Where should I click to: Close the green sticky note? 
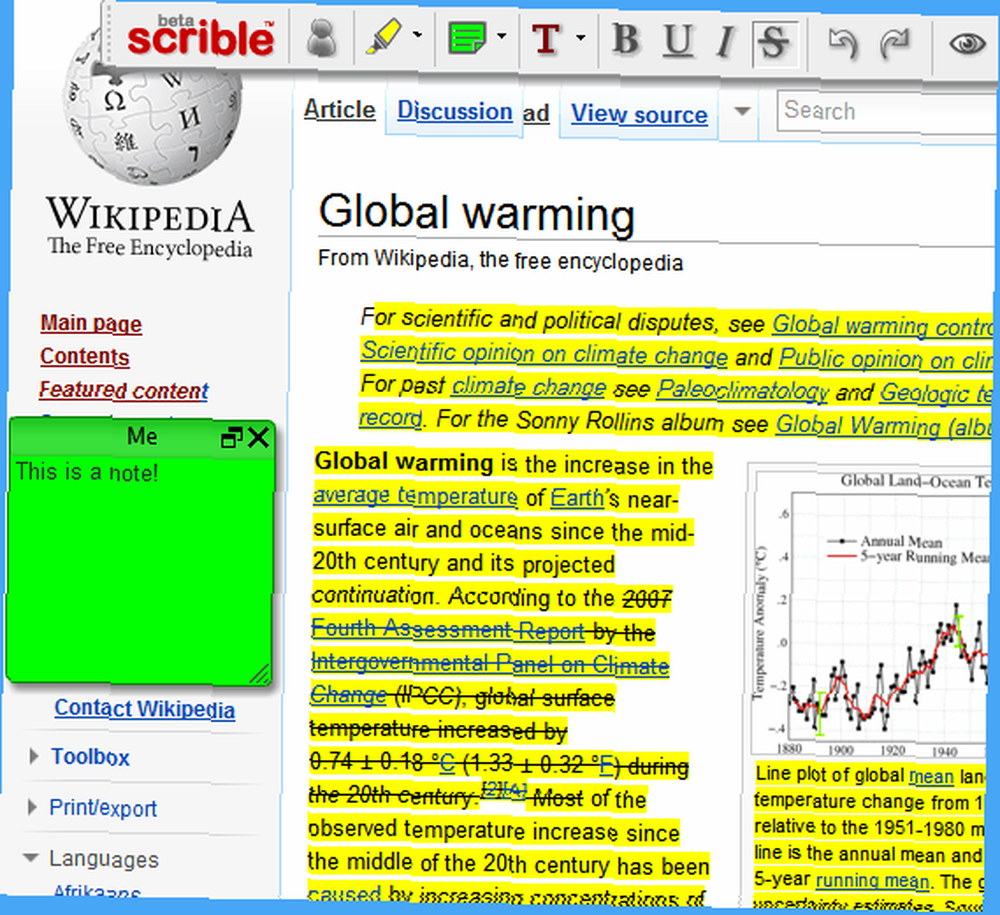tap(258, 437)
